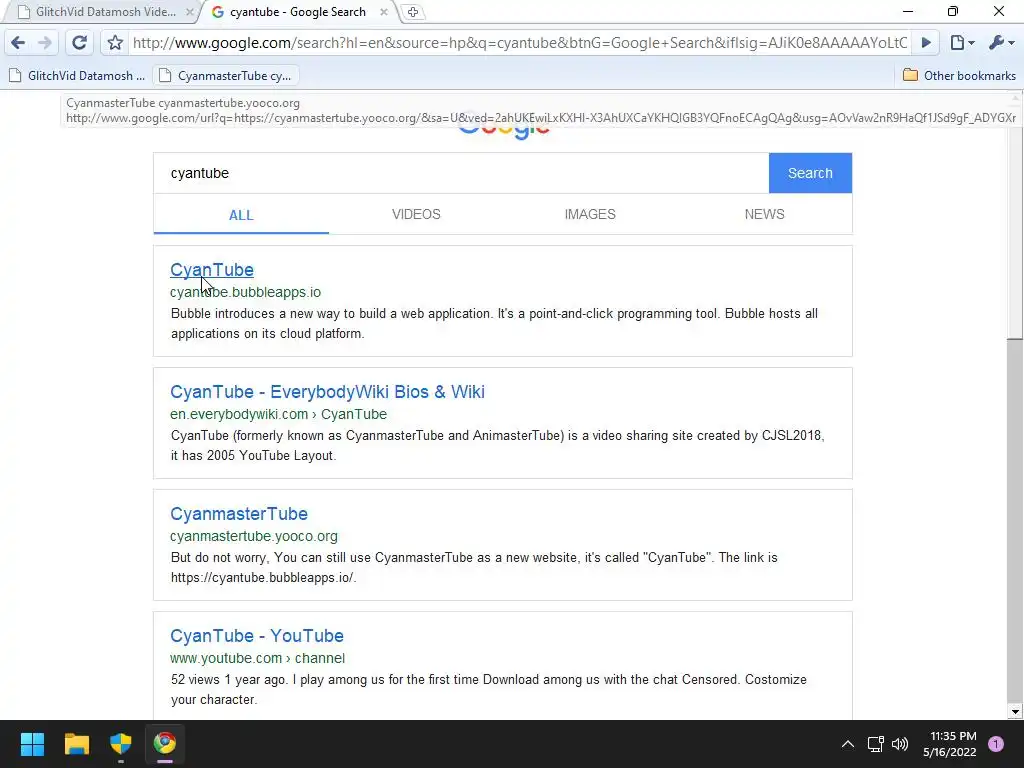Open the network icon in system tray
1024x768 pixels.
point(875,744)
